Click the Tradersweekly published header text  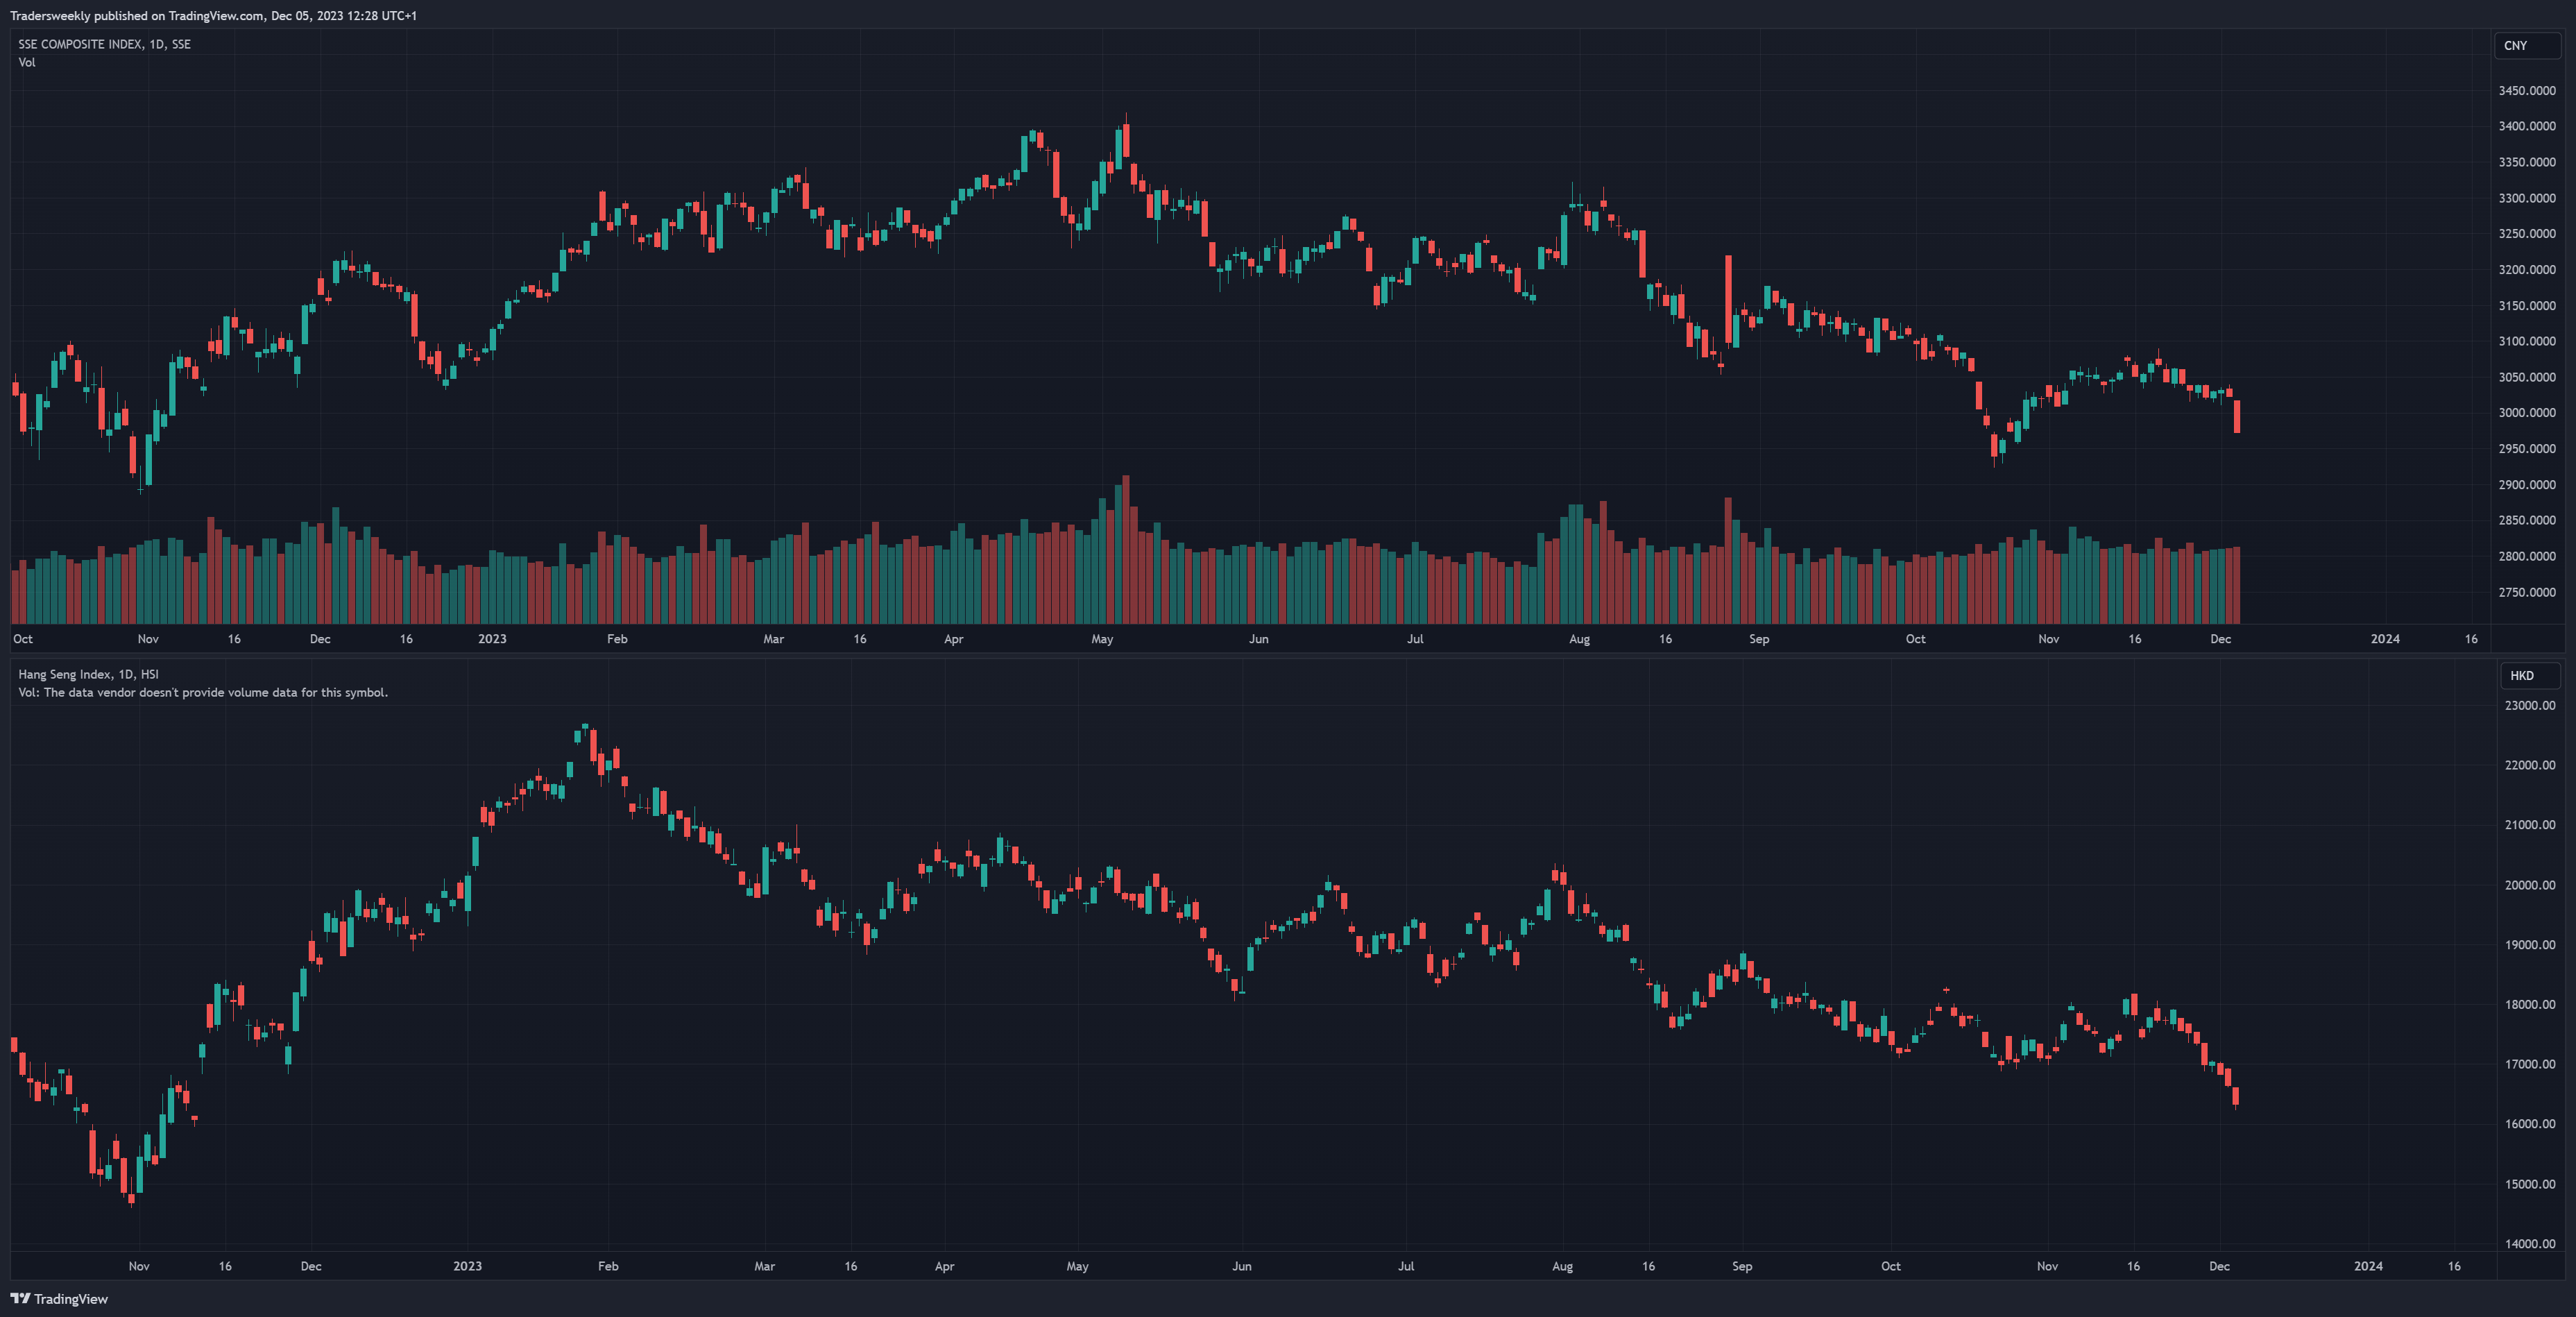213,15
